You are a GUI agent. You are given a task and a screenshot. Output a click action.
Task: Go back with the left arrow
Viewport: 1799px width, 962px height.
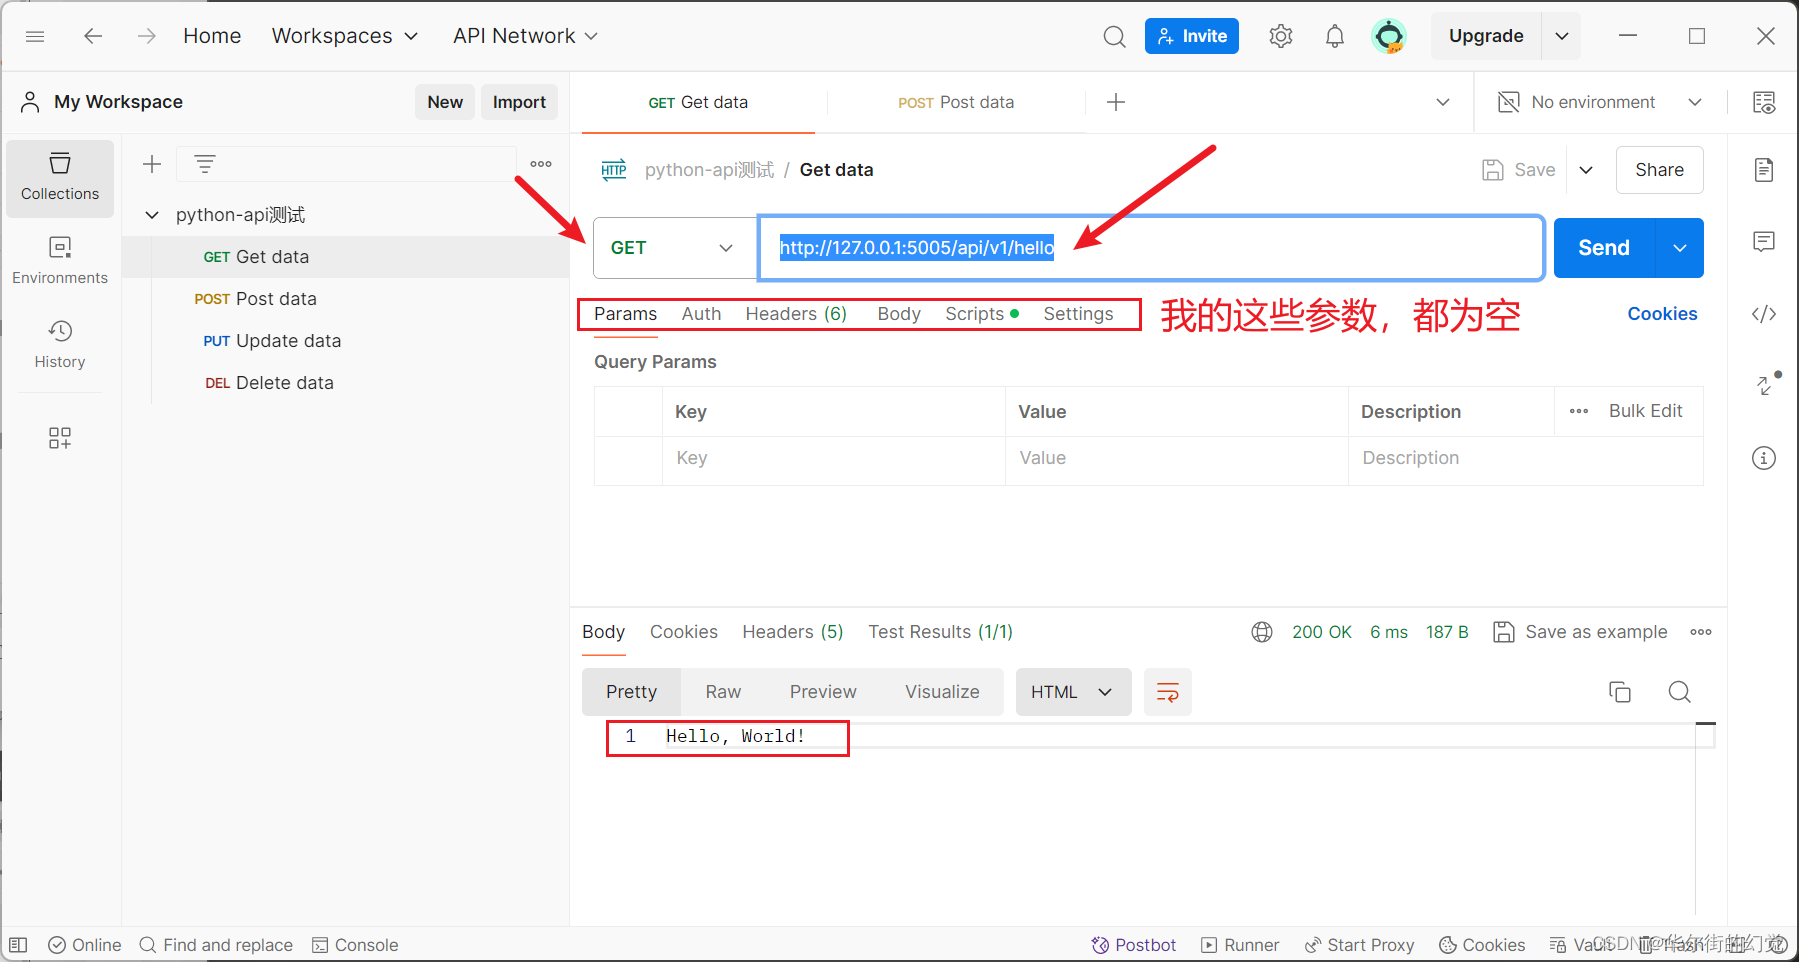93,36
